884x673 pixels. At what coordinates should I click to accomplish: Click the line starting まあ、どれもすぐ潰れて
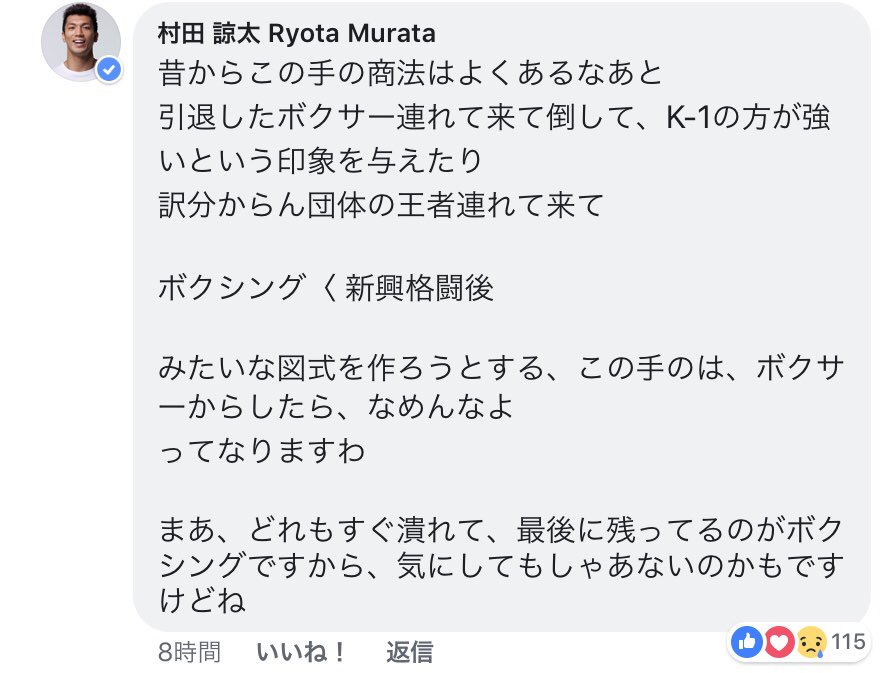(501, 530)
